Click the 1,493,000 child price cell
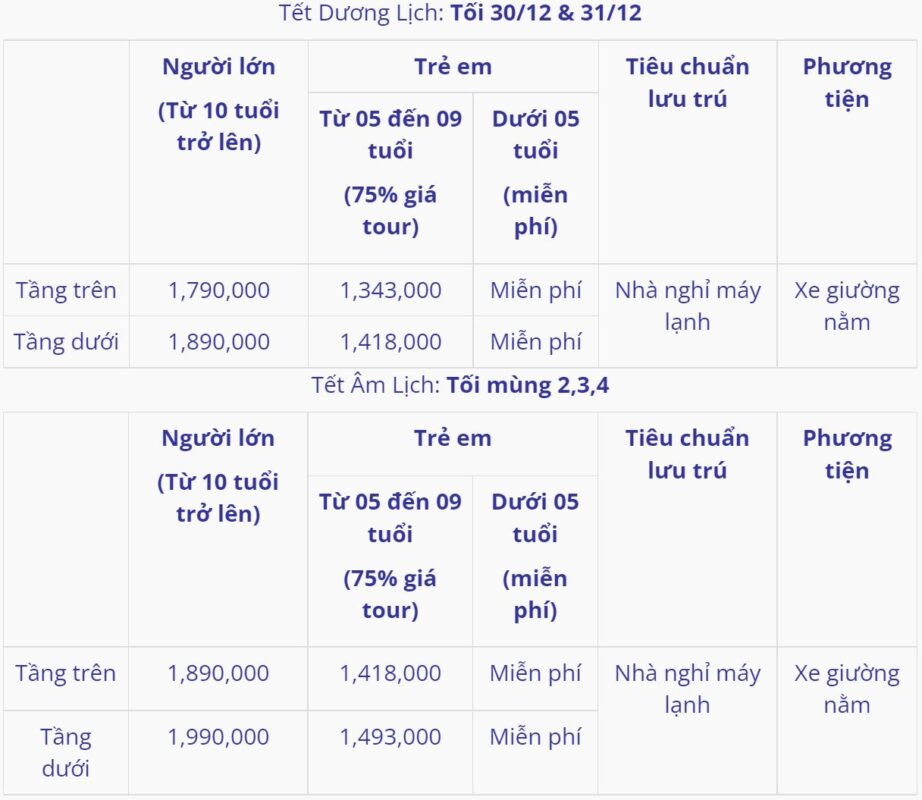 [390, 737]
